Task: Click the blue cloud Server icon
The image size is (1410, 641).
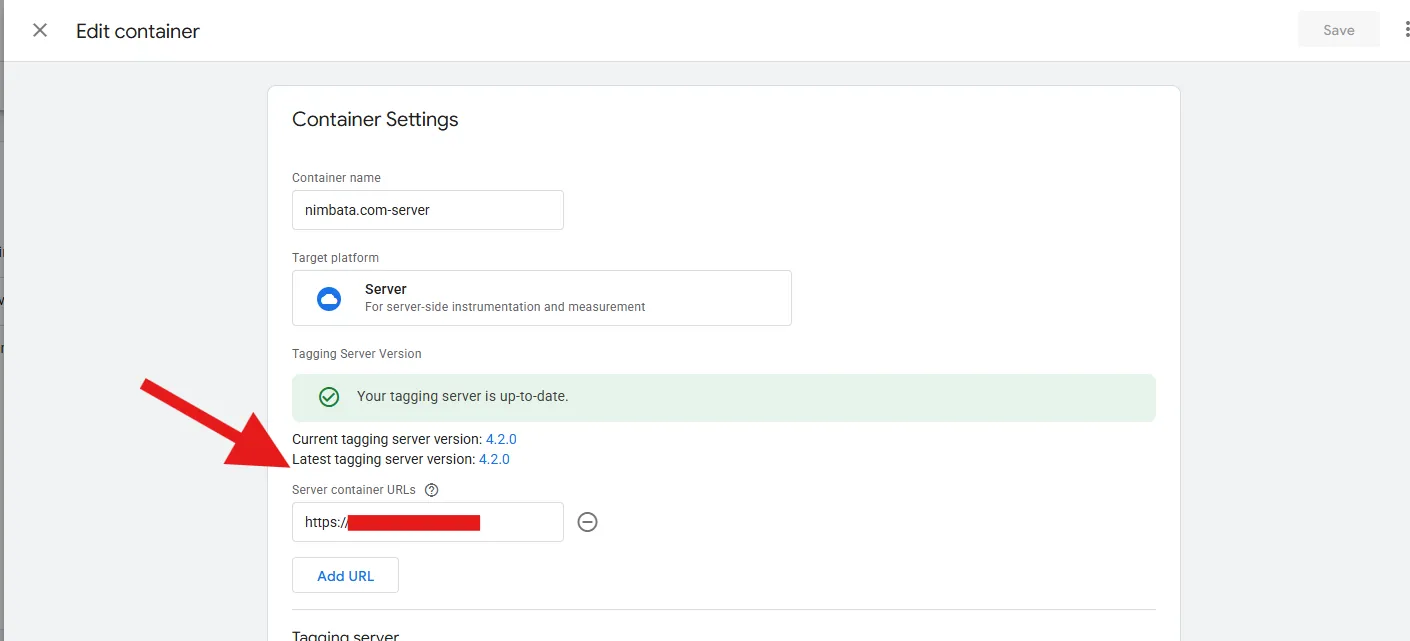Action: pos(329,298)
